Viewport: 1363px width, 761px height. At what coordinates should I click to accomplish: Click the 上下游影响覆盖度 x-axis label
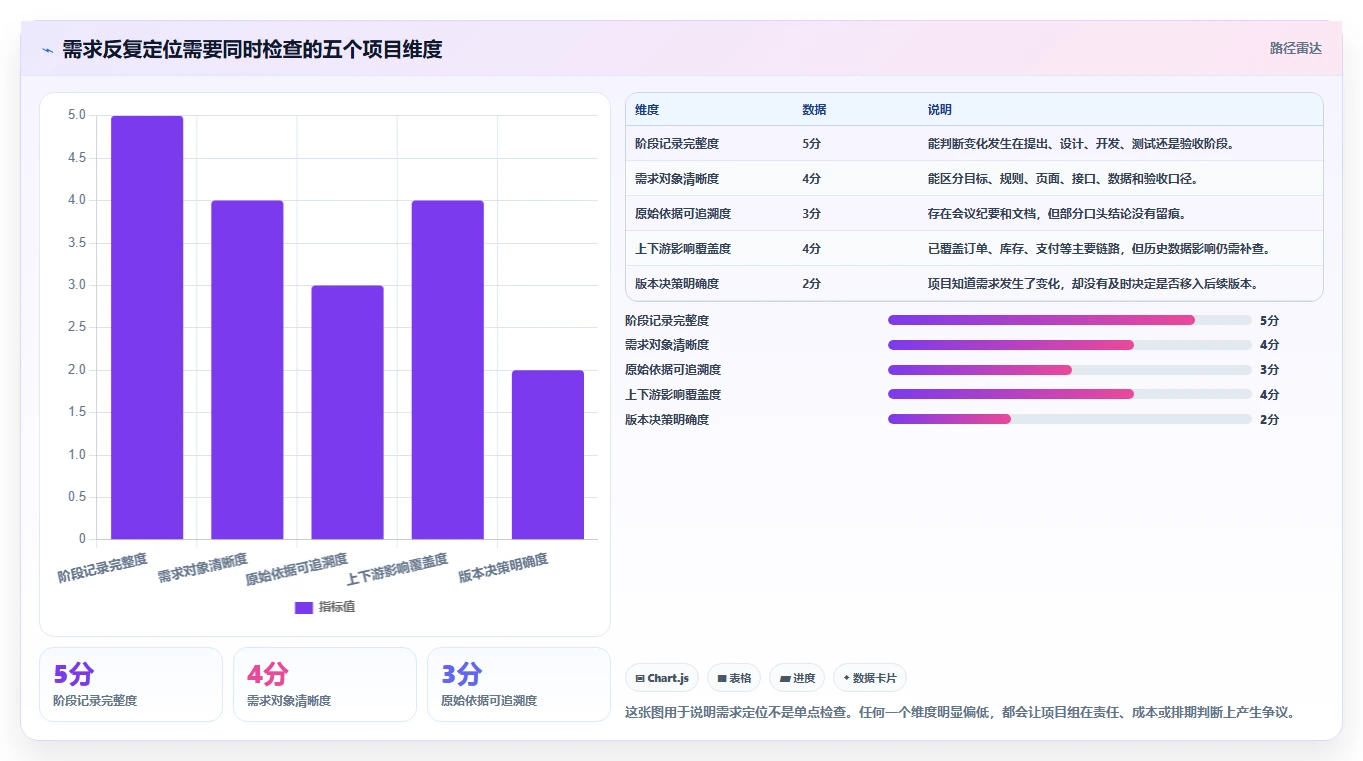tap(397, 569)
